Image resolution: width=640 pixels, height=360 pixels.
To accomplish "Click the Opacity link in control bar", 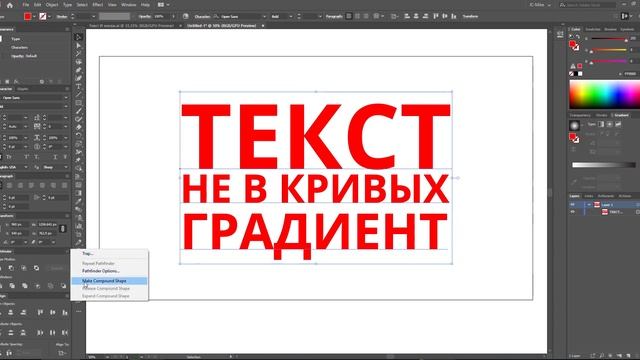I will point(144,16).
